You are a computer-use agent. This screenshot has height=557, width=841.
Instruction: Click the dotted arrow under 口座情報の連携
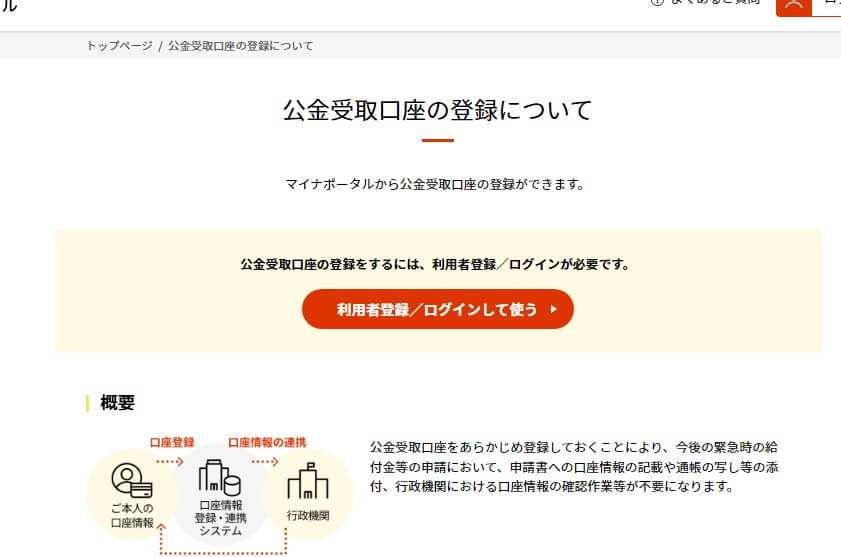click(265, 462)
